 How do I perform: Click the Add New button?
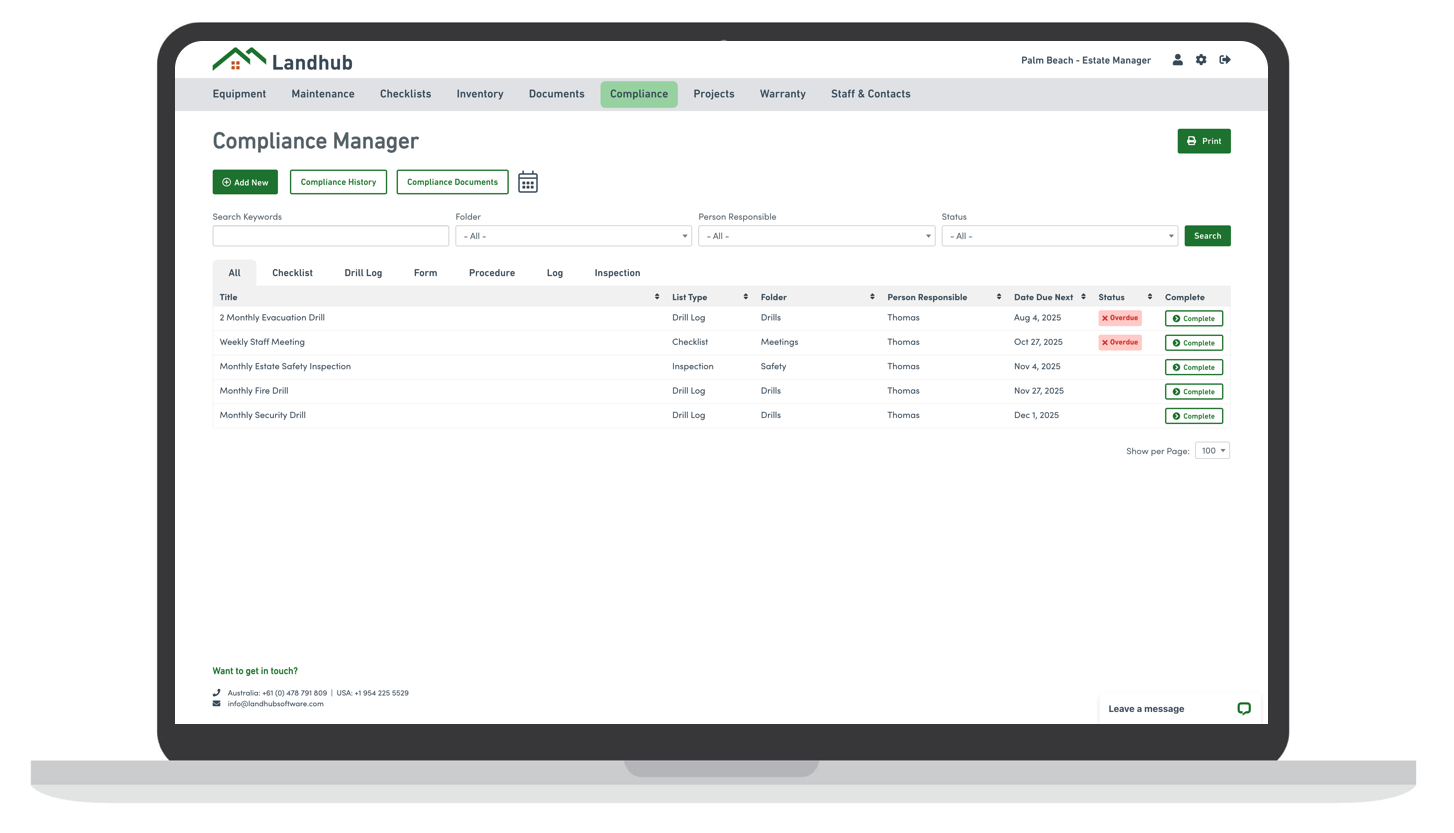click(x=245, y=182)
